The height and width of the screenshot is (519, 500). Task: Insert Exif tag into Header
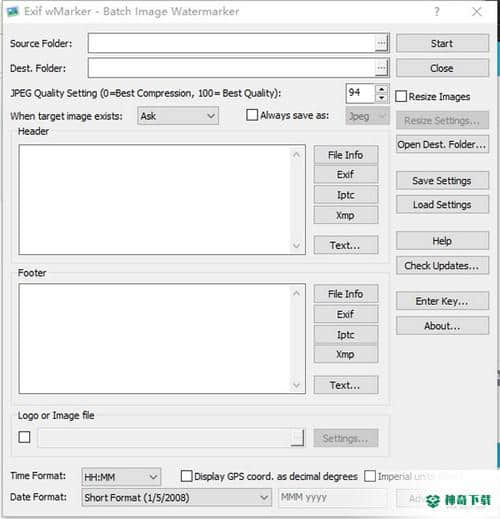pos(346,174)
